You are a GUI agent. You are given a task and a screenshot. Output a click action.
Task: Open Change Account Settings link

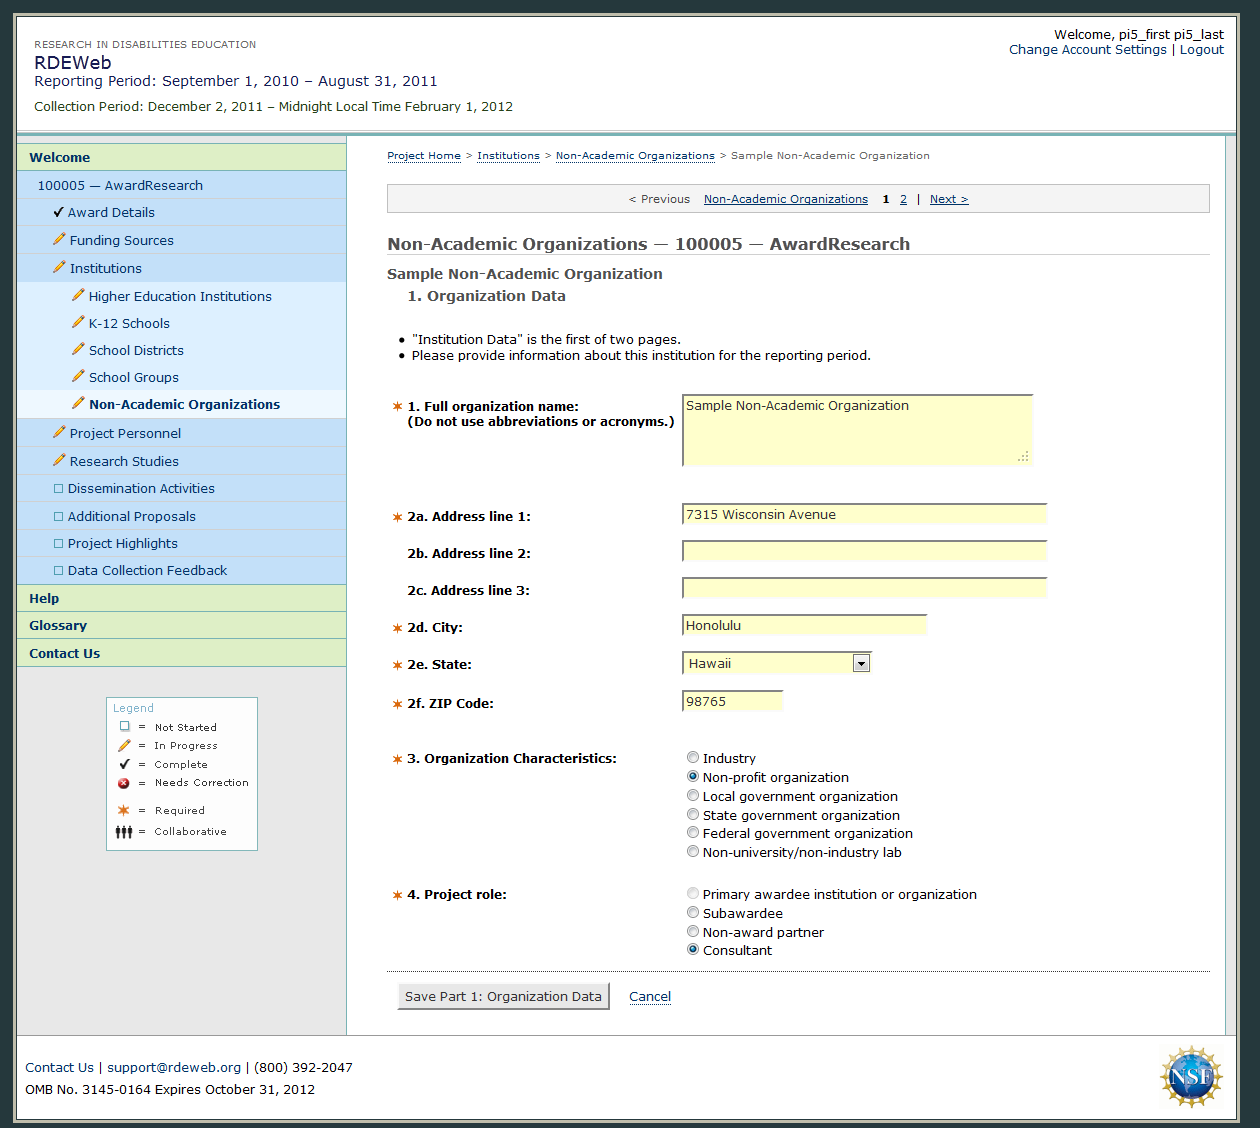[x=1087, y=50]
